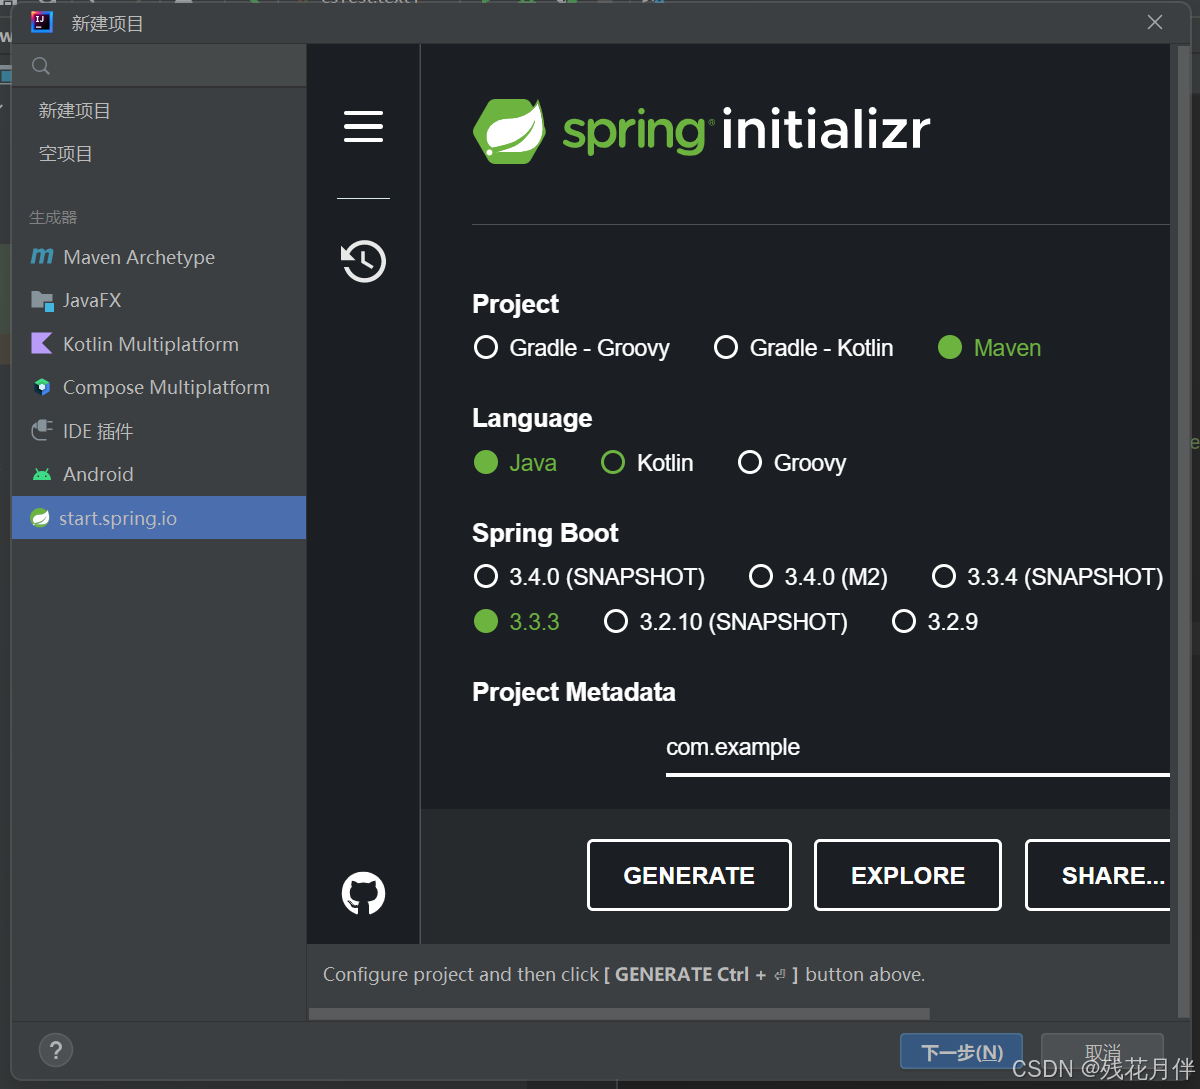Click the 下一步(N) button
The width and height of the screenshot is (1200, 1089).
pyautogui.click(x=961, y=1052)
